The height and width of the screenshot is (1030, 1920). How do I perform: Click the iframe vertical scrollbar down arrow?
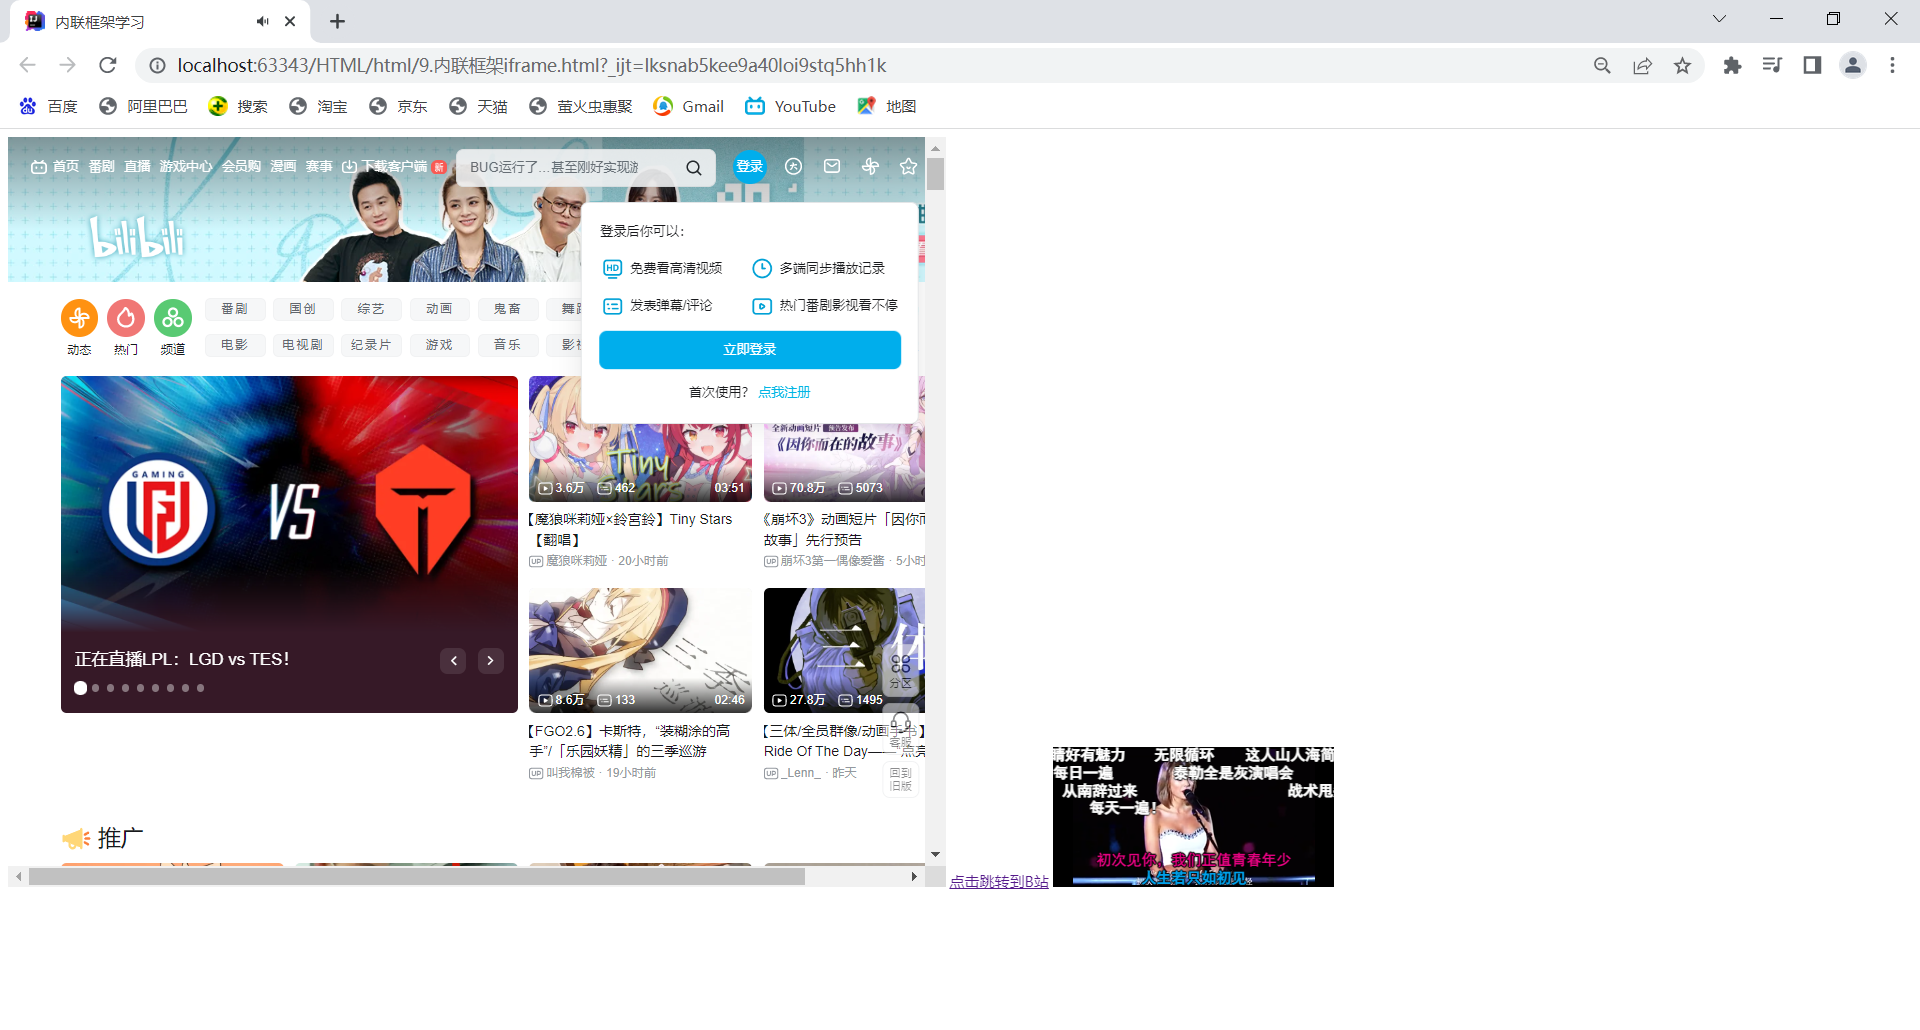pyautogui.click(x=935, y=854)
